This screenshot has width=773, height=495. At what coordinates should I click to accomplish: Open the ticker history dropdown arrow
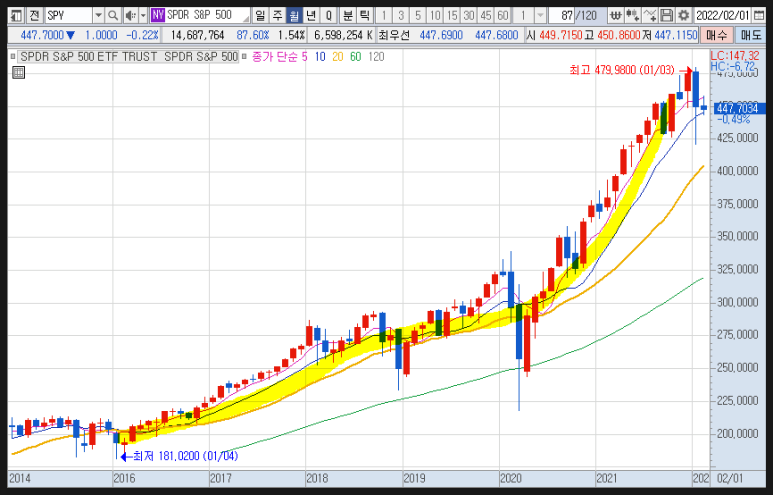[x=98, y=16]
